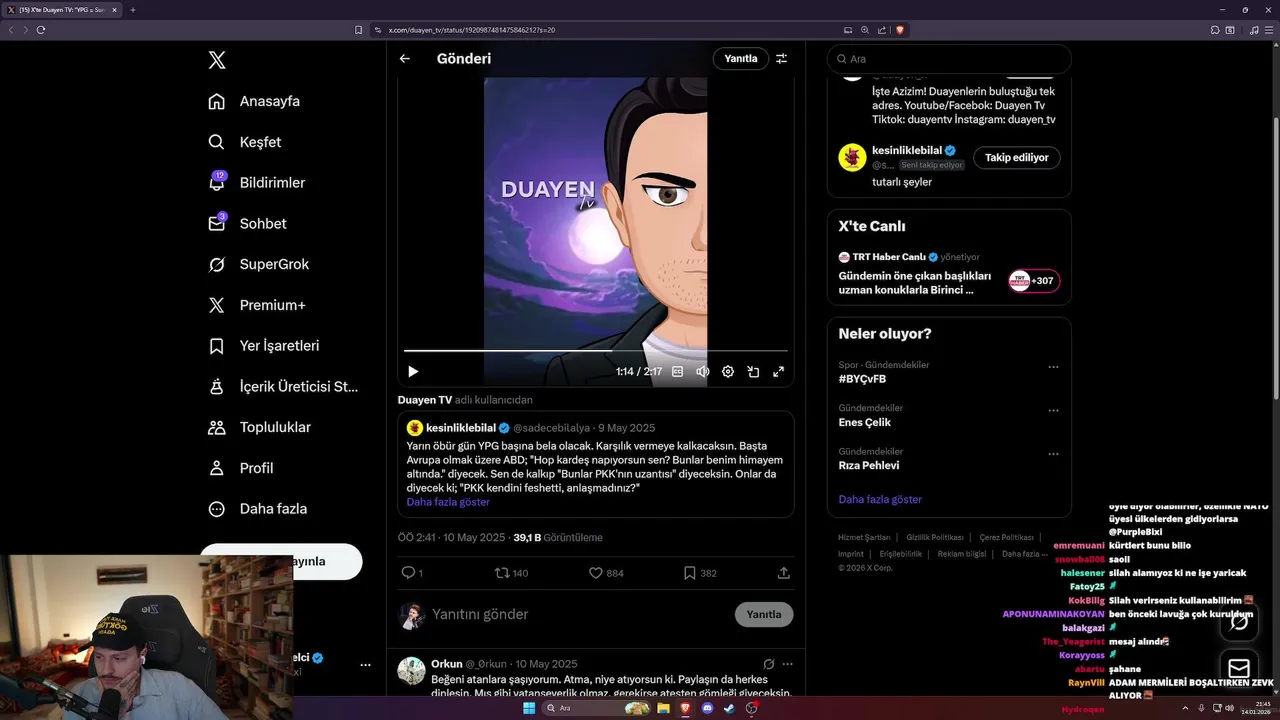Click reply icon with 1 comment
The image size is (1280, 720).
coord(412,573)
